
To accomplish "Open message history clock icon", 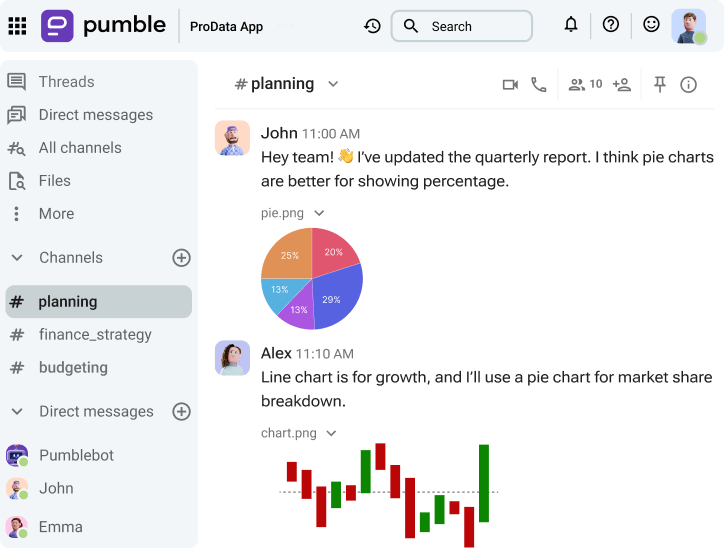I will point(372,26).
